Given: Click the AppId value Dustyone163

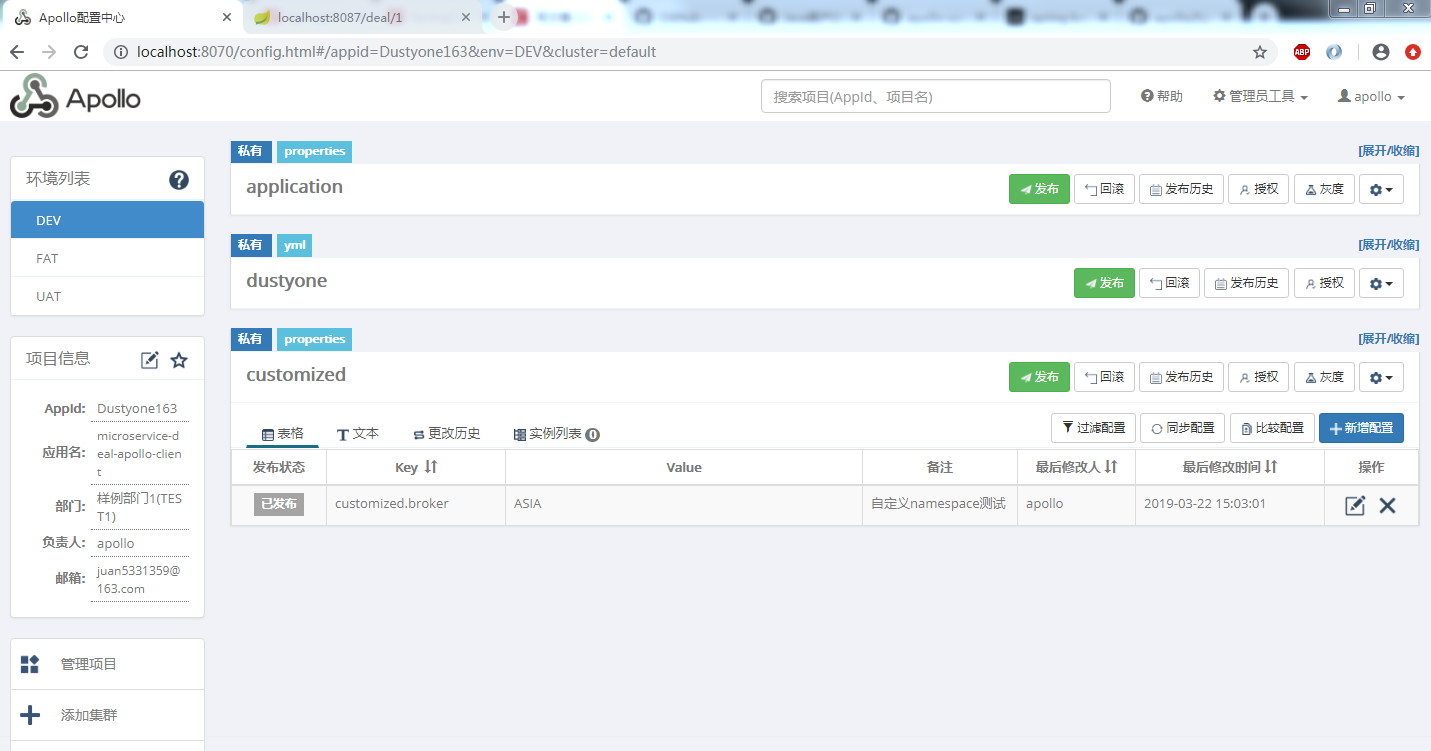Looking at the screenshot, I should tap(137, 408).
